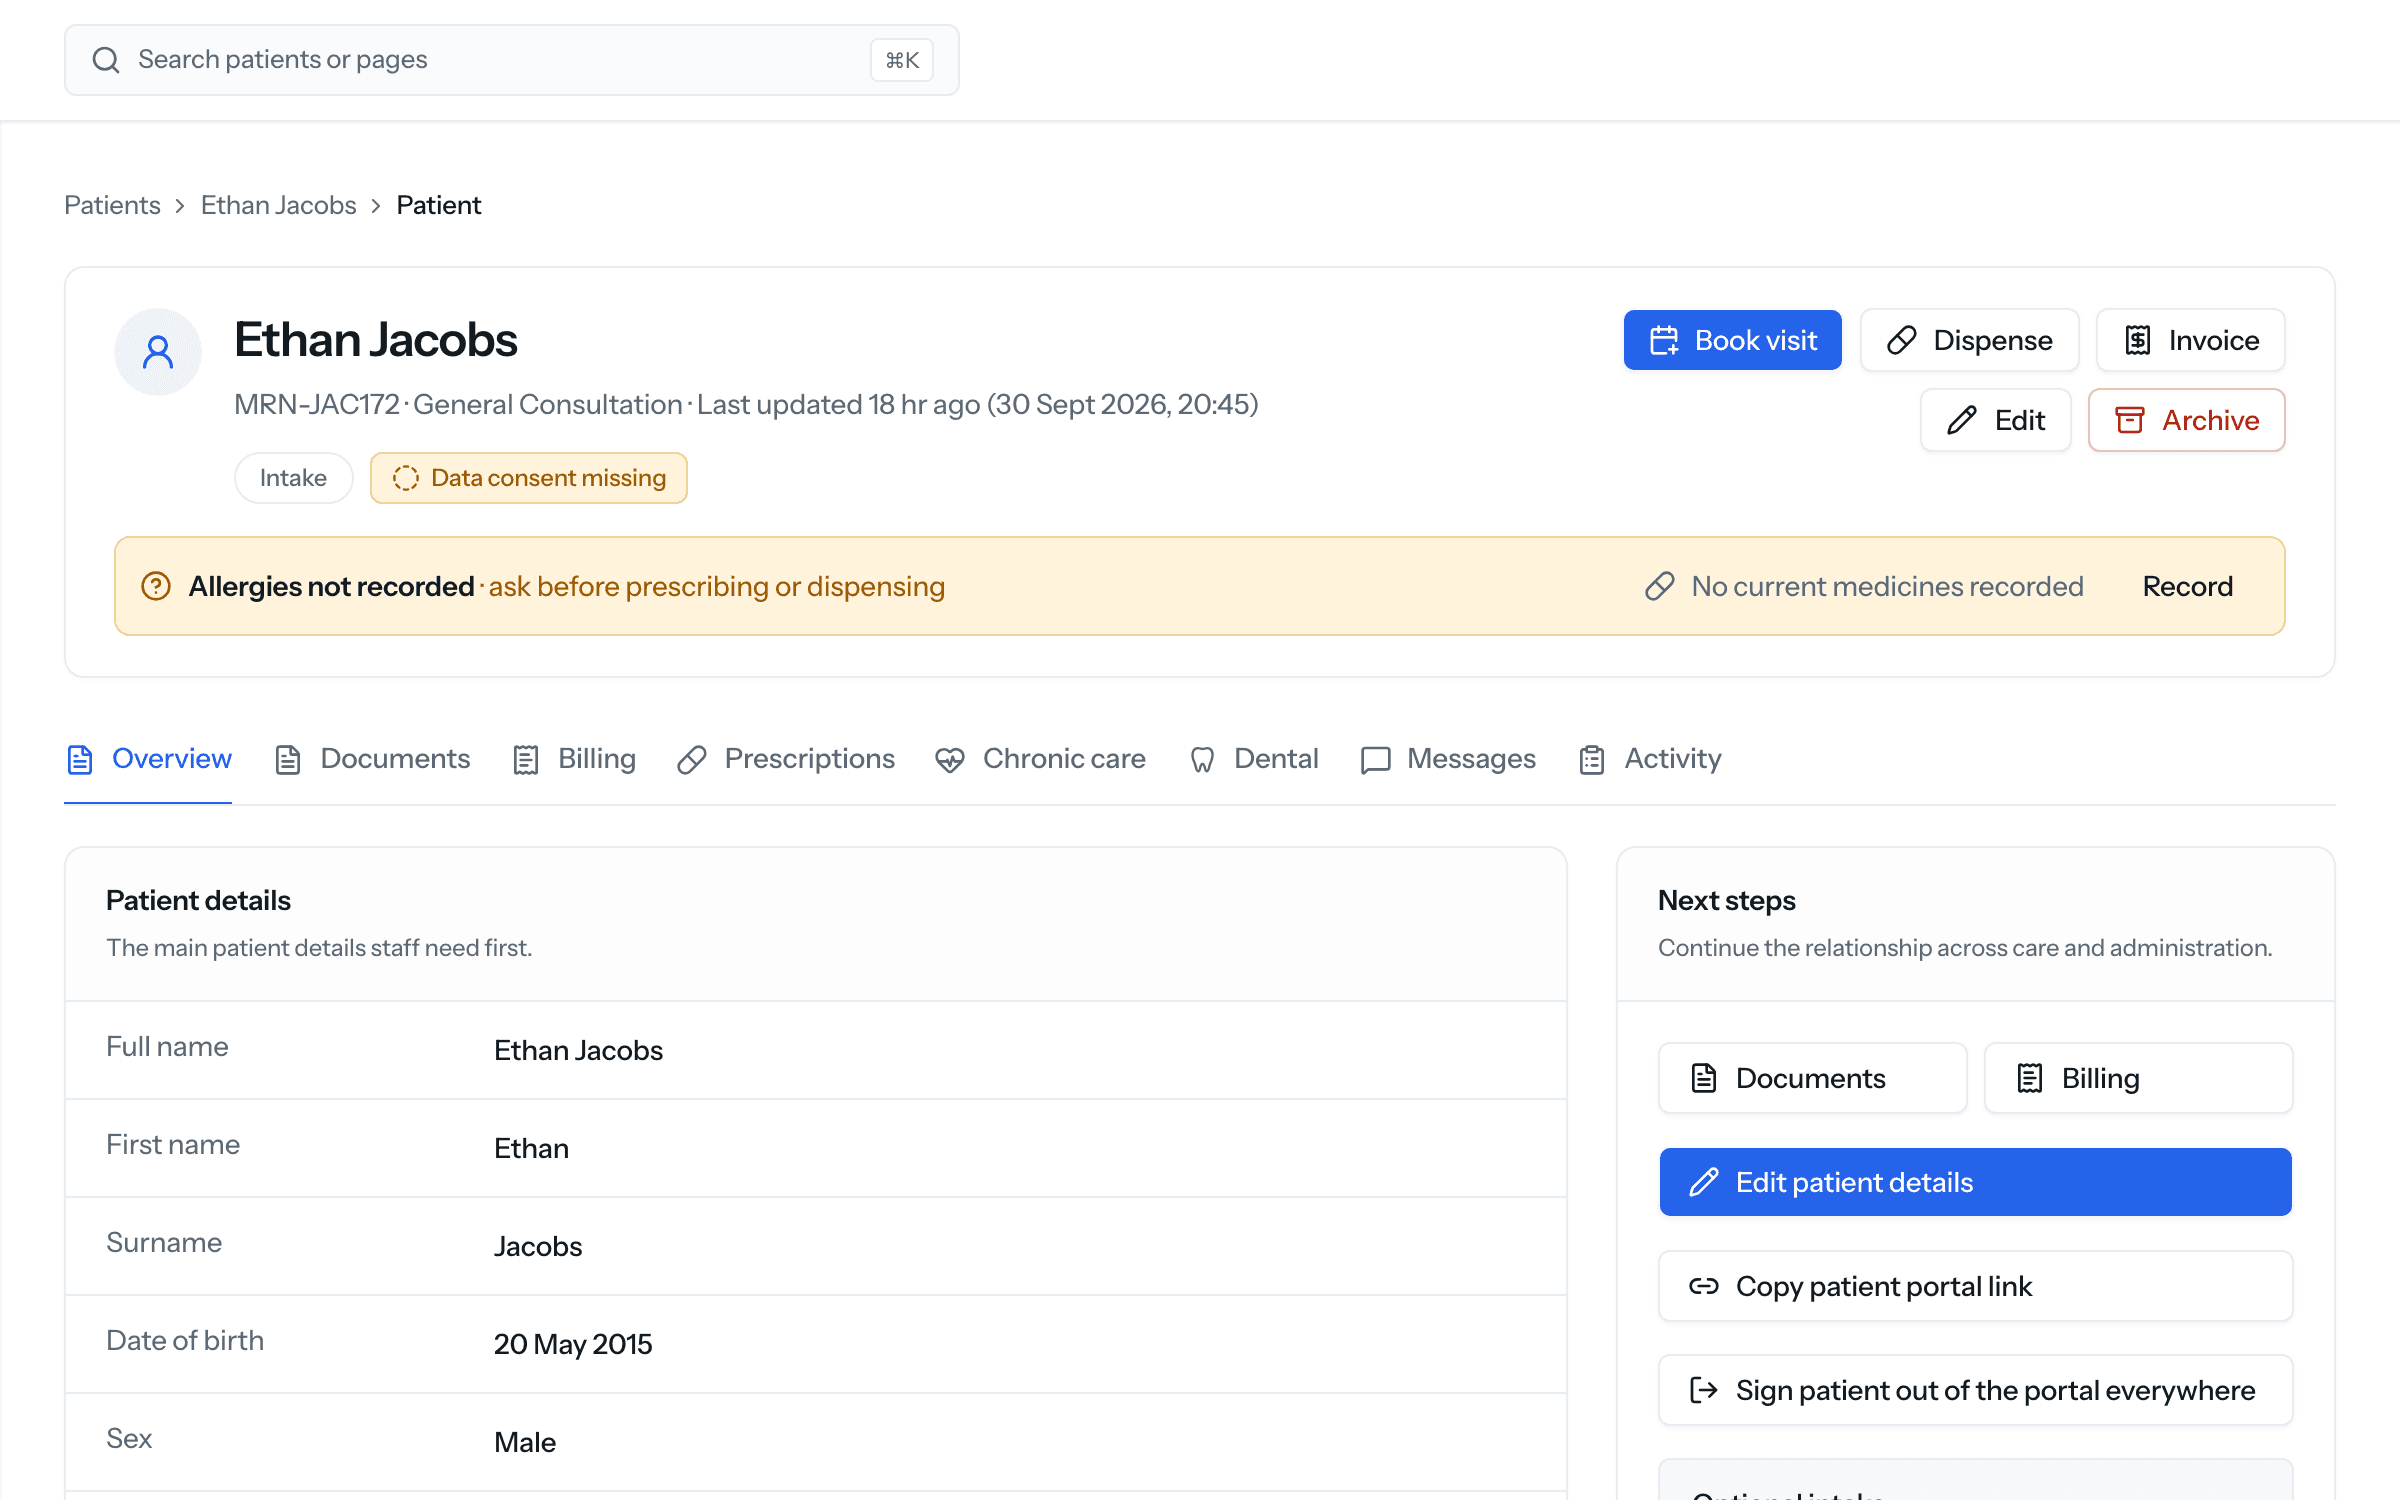Click the pencil icon on Edit button
This screenshot has width=2400, height=1500.
1962,420
